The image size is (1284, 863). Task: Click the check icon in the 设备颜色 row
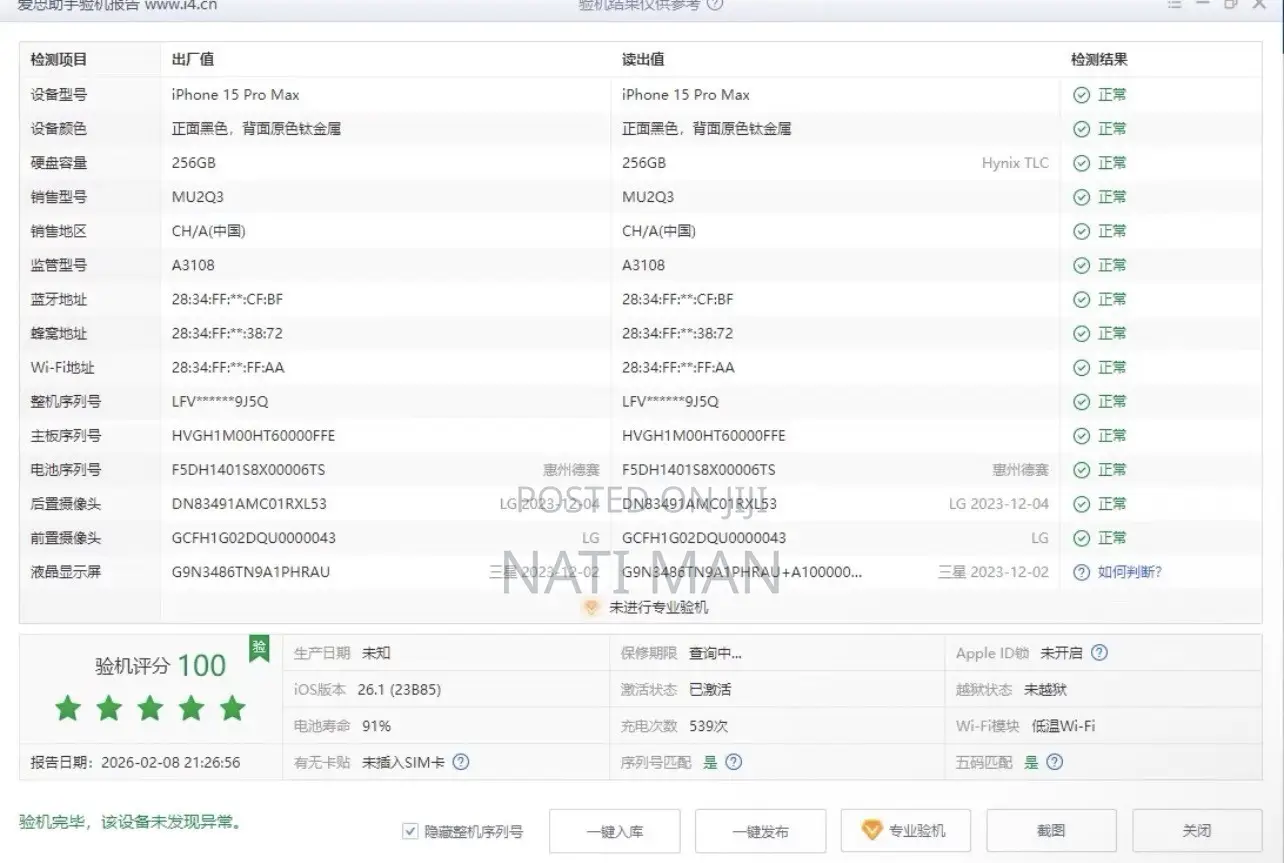(1081, 129)
